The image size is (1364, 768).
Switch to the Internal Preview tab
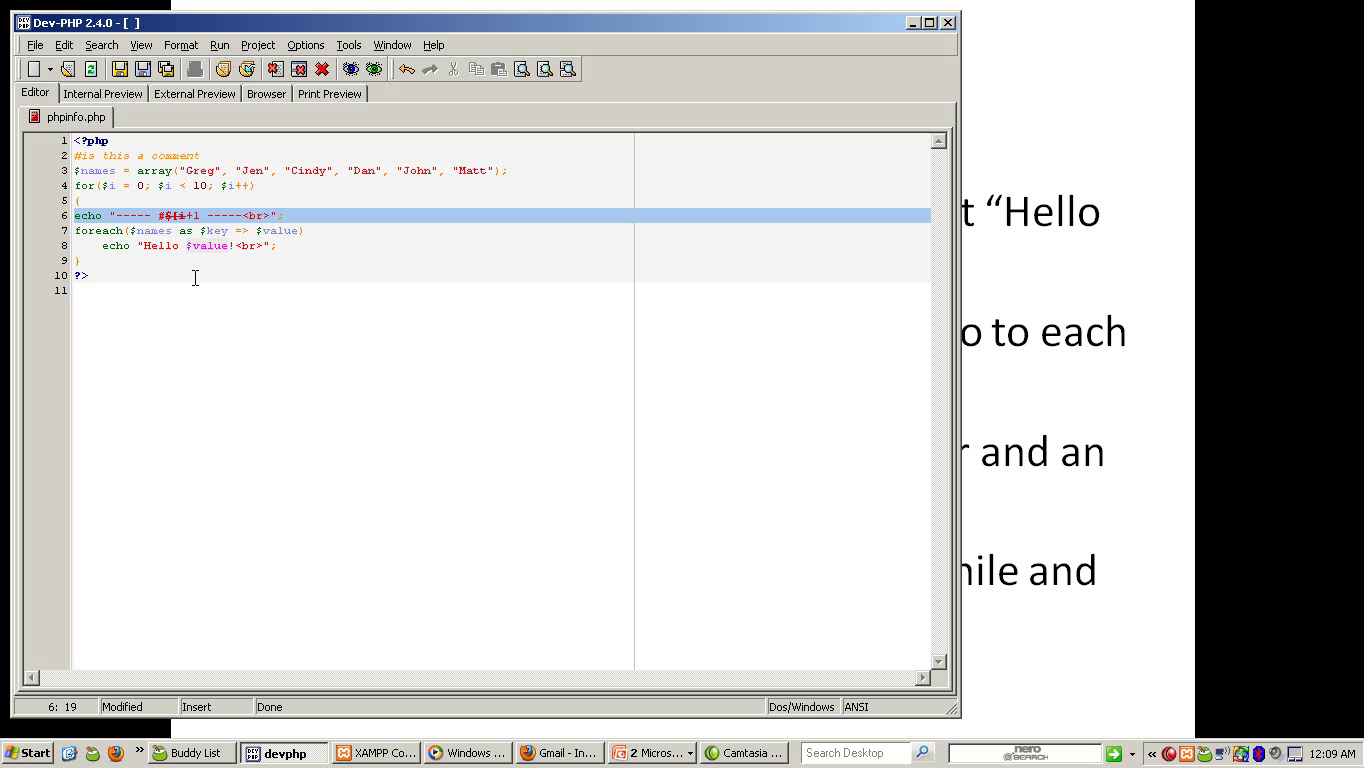click(103, 94)
